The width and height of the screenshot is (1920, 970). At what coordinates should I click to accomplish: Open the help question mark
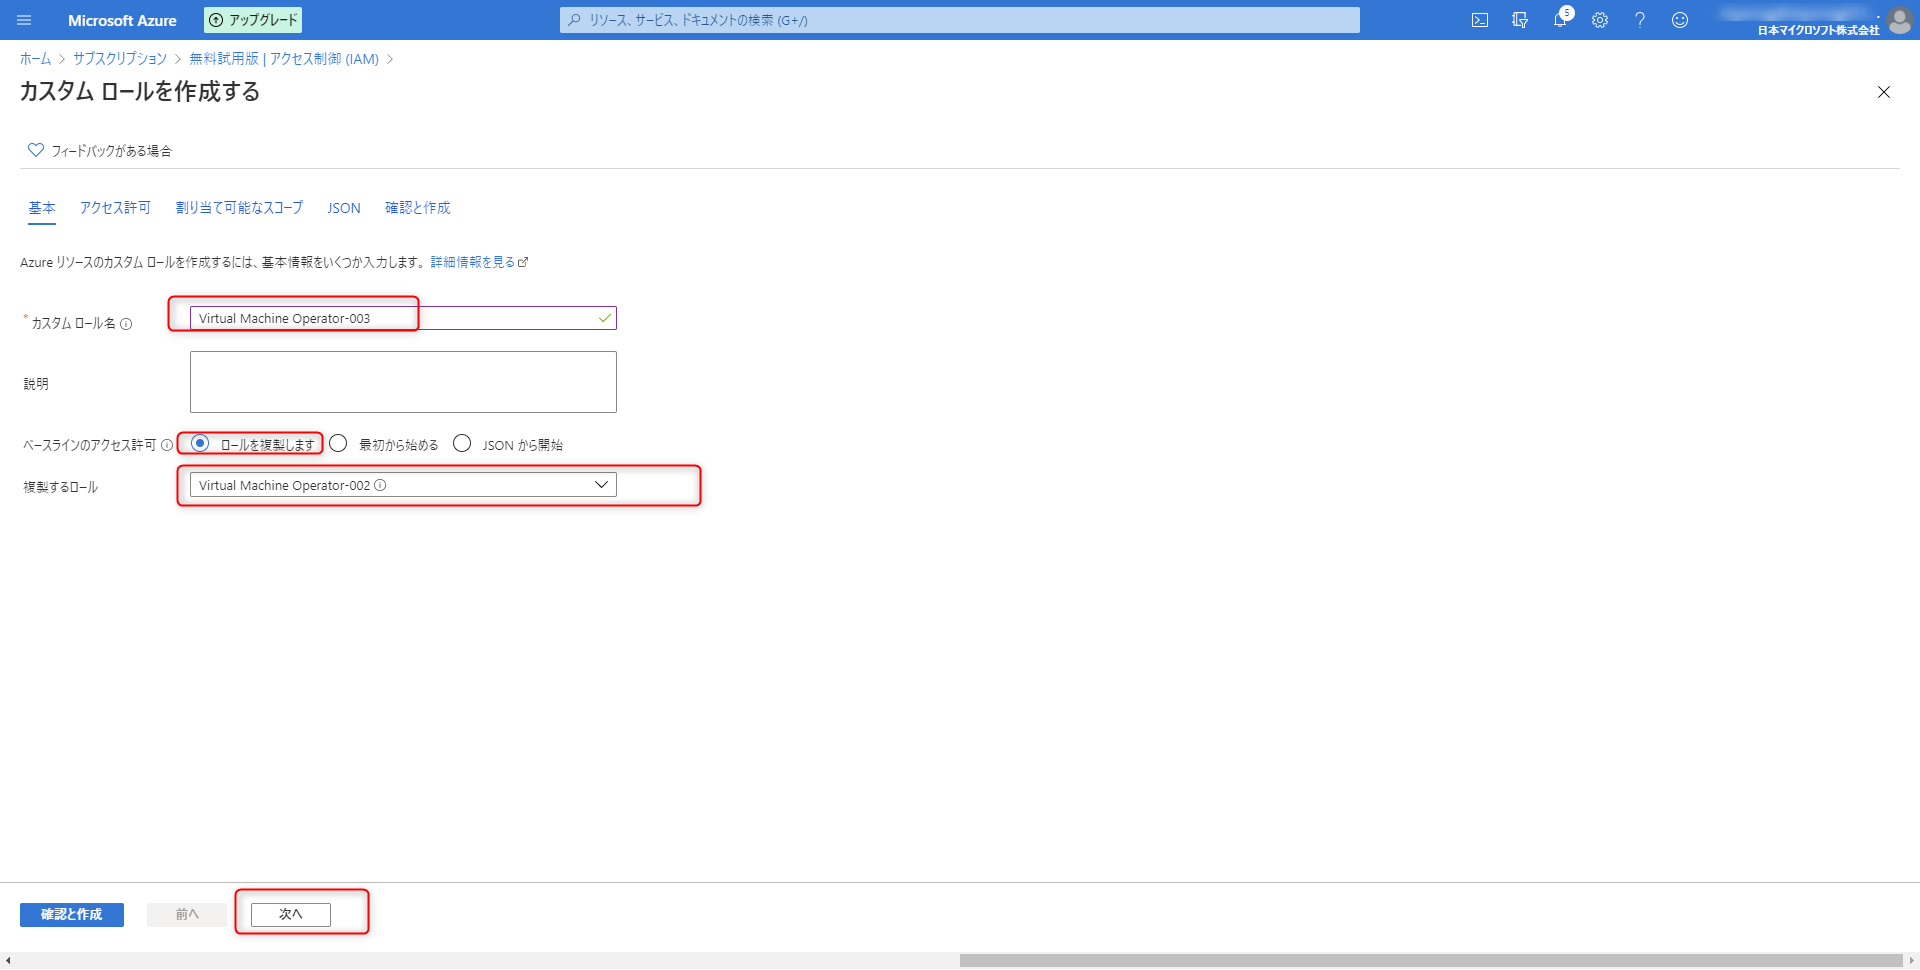[x=1640, y=20]
